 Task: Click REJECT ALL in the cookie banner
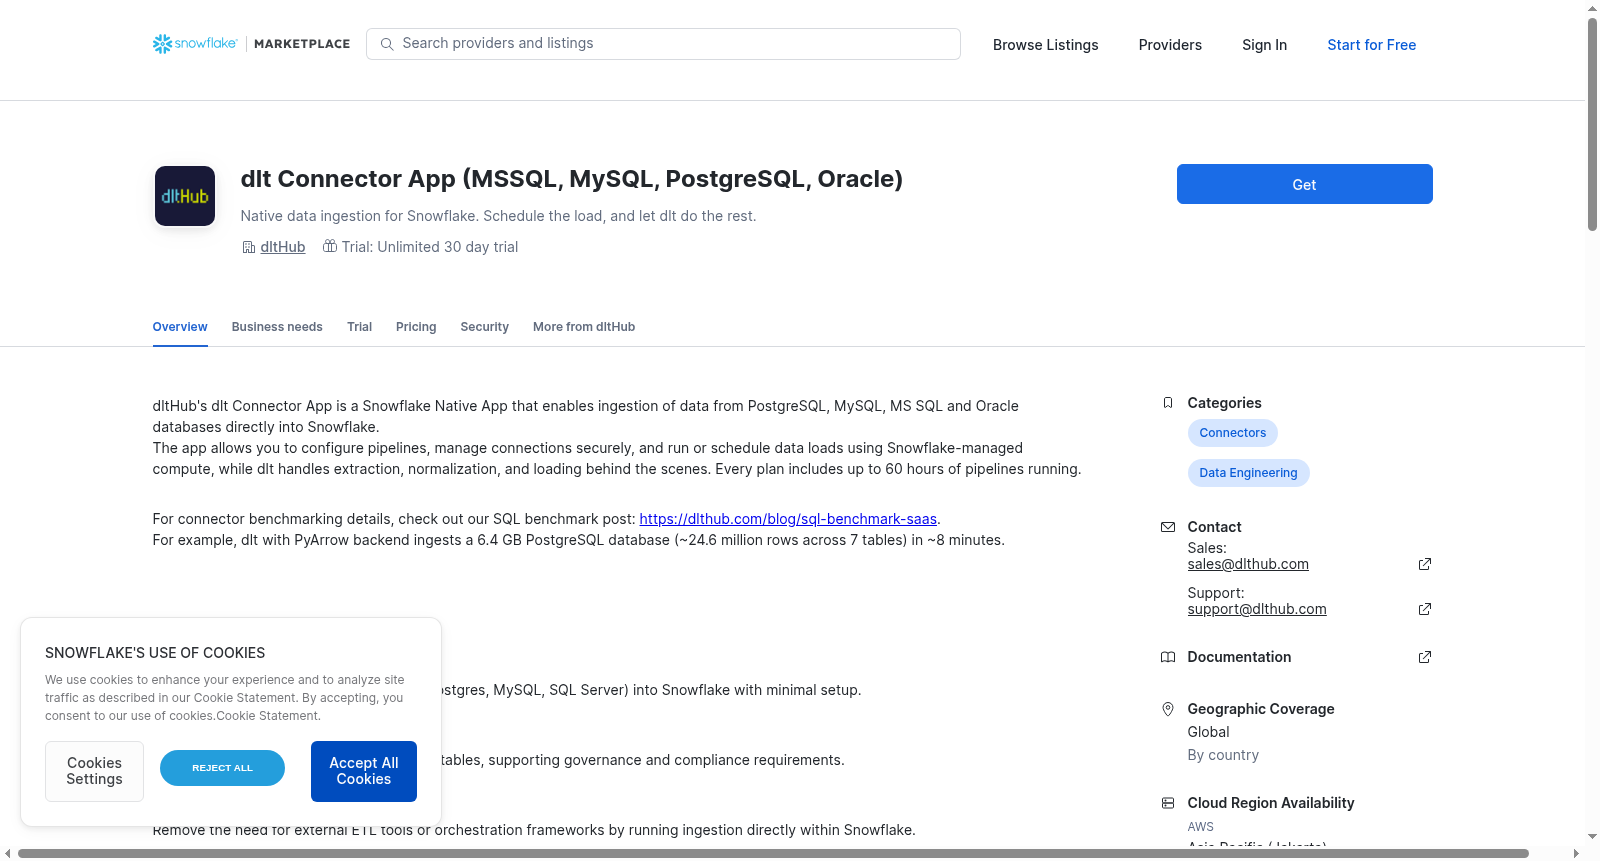pos(222,768)
